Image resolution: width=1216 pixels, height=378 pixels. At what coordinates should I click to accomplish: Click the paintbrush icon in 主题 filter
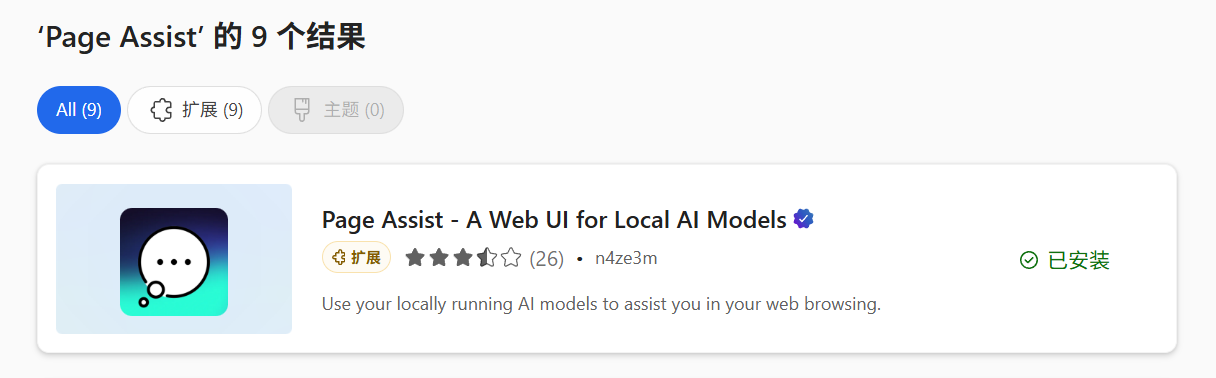click(301, 110)
